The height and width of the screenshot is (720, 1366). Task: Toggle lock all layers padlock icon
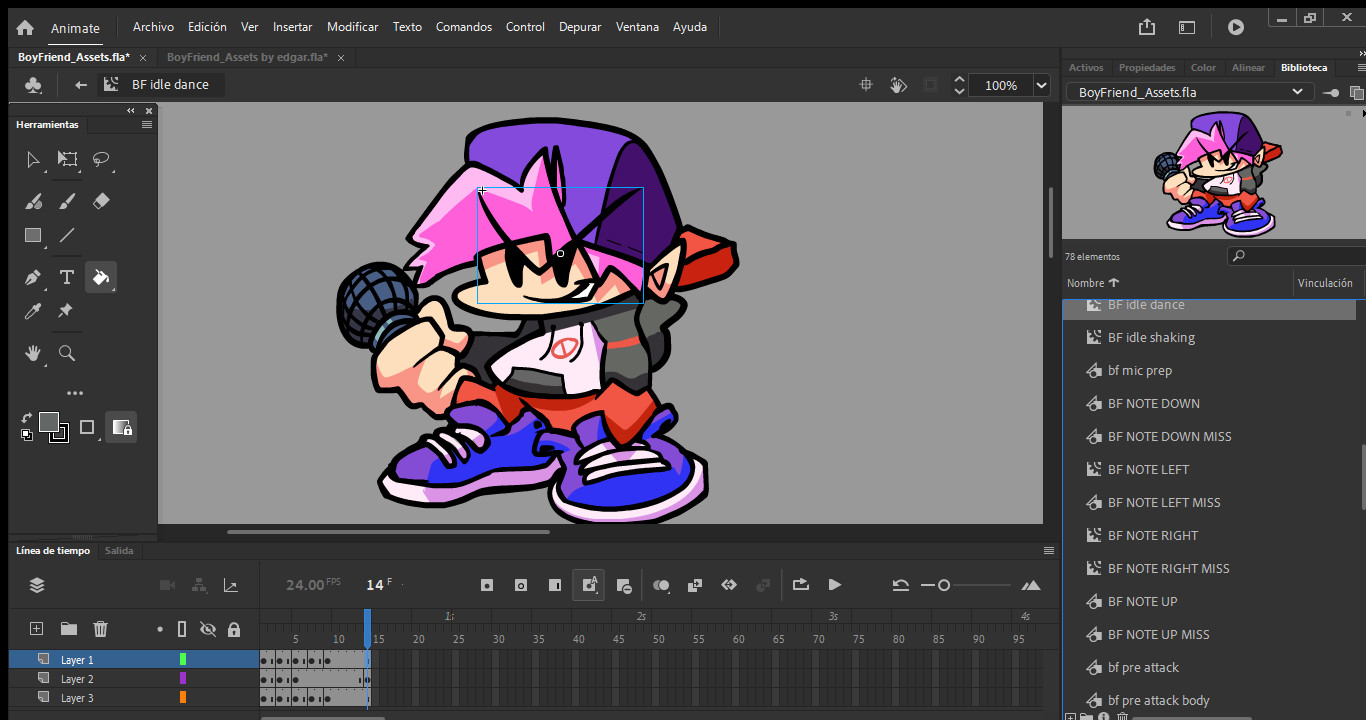pyautogui.click(x=234, y=629)
